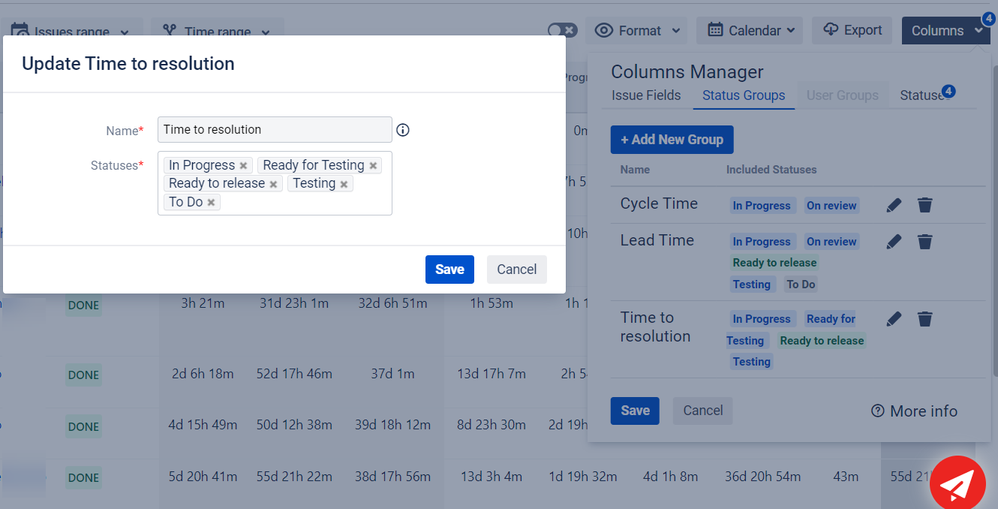The width and height of the screenshot is (998, 509).
Task: Click Time to resolution group name in panel
Action: (655, 326)
